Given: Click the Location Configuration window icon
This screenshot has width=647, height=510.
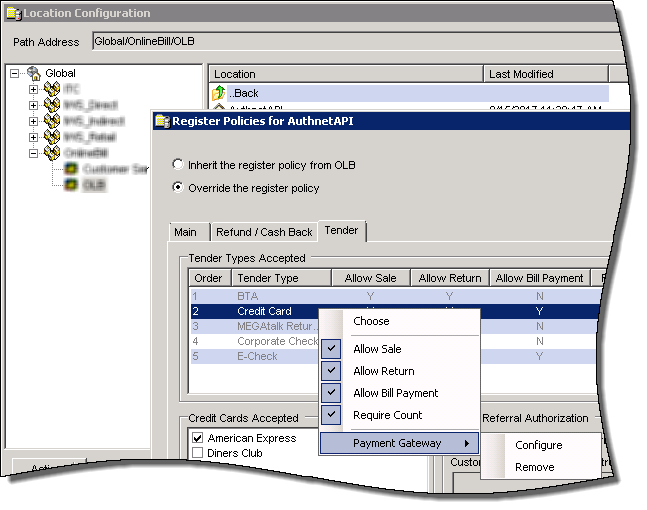Looking at the screenshot, I should click(13, 14).
